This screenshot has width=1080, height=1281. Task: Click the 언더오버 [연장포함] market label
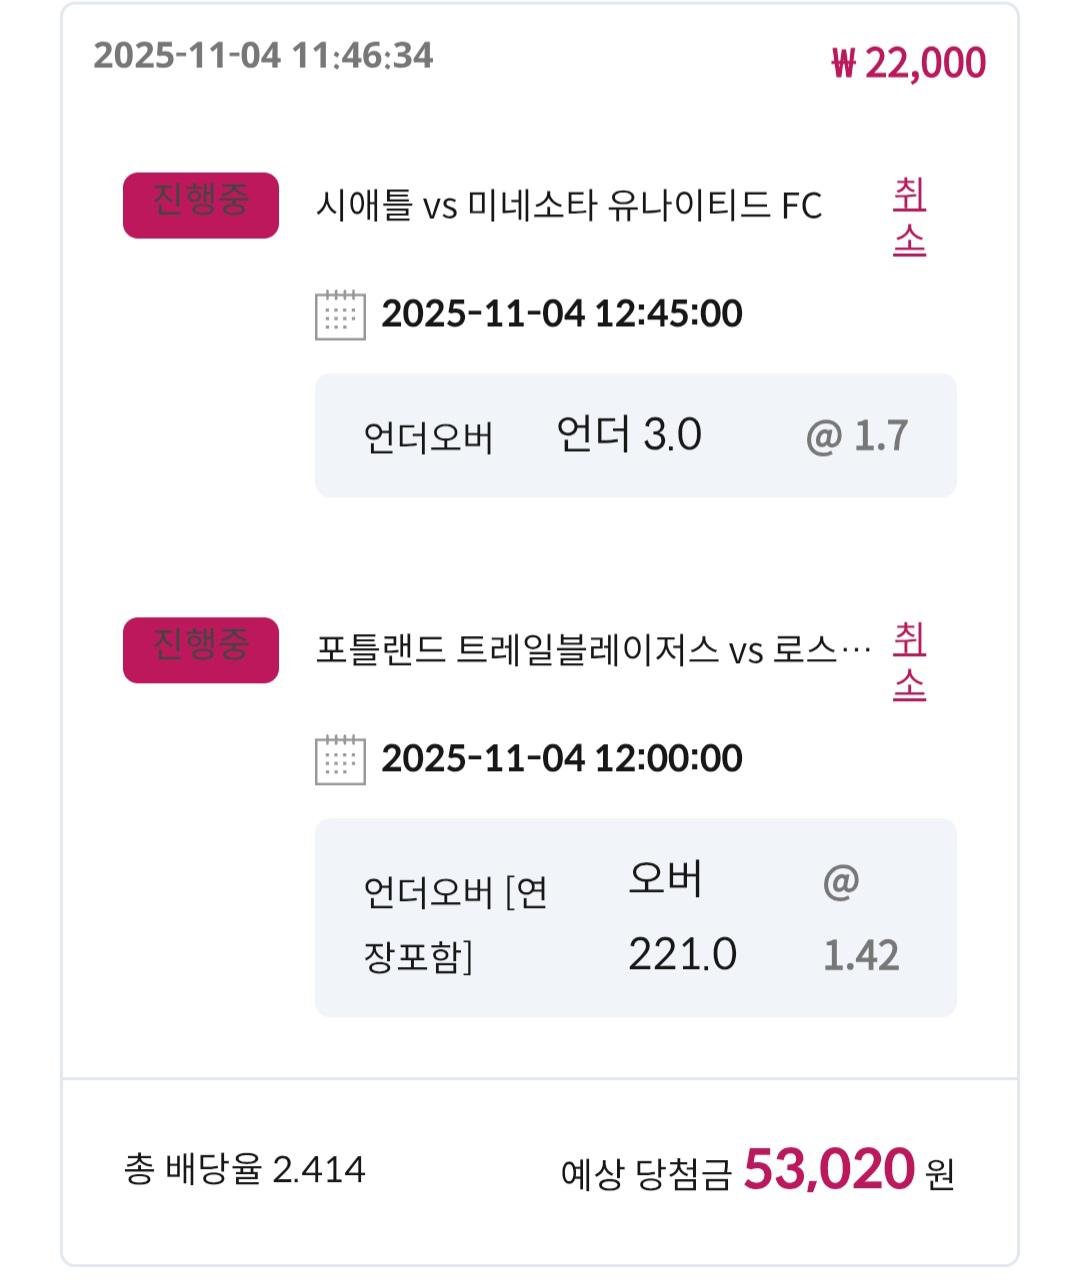[455, 923]
